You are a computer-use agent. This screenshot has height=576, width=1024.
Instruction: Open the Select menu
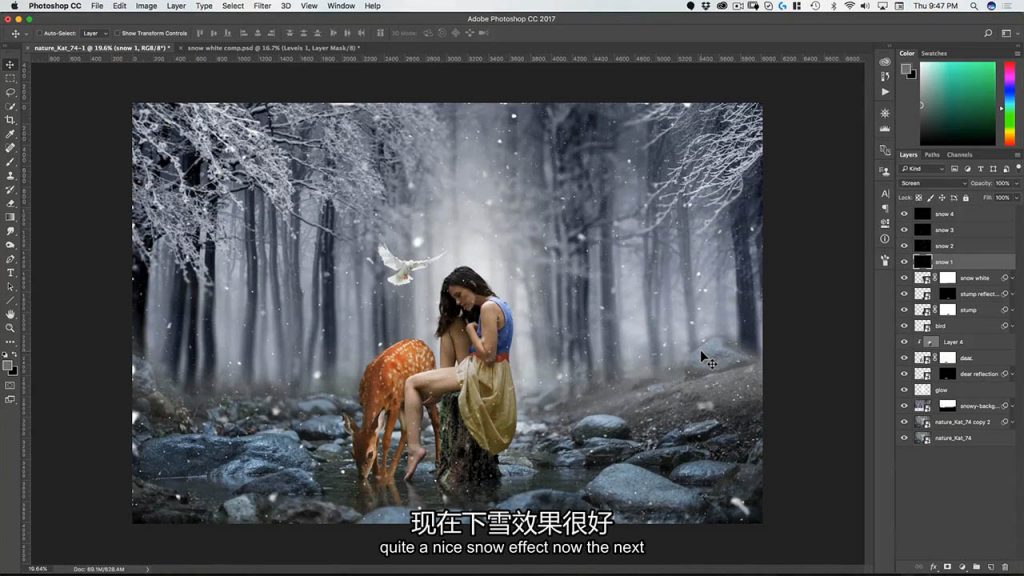point(232,6)
